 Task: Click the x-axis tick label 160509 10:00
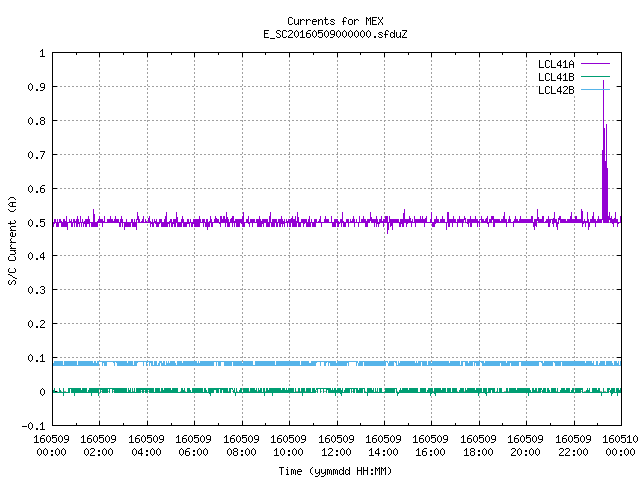[288, 445]
